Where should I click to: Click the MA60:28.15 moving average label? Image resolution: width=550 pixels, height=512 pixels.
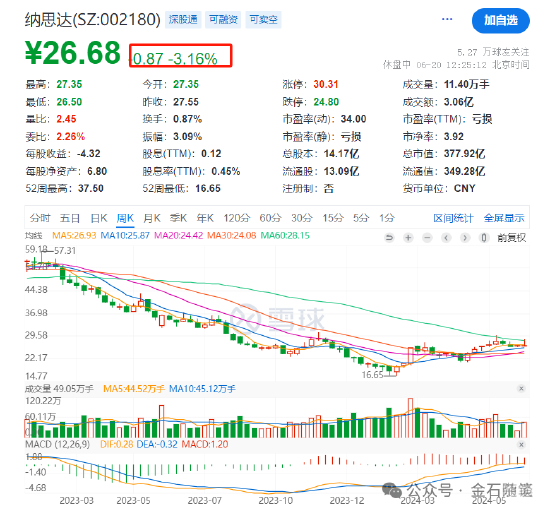pos(285,235)
